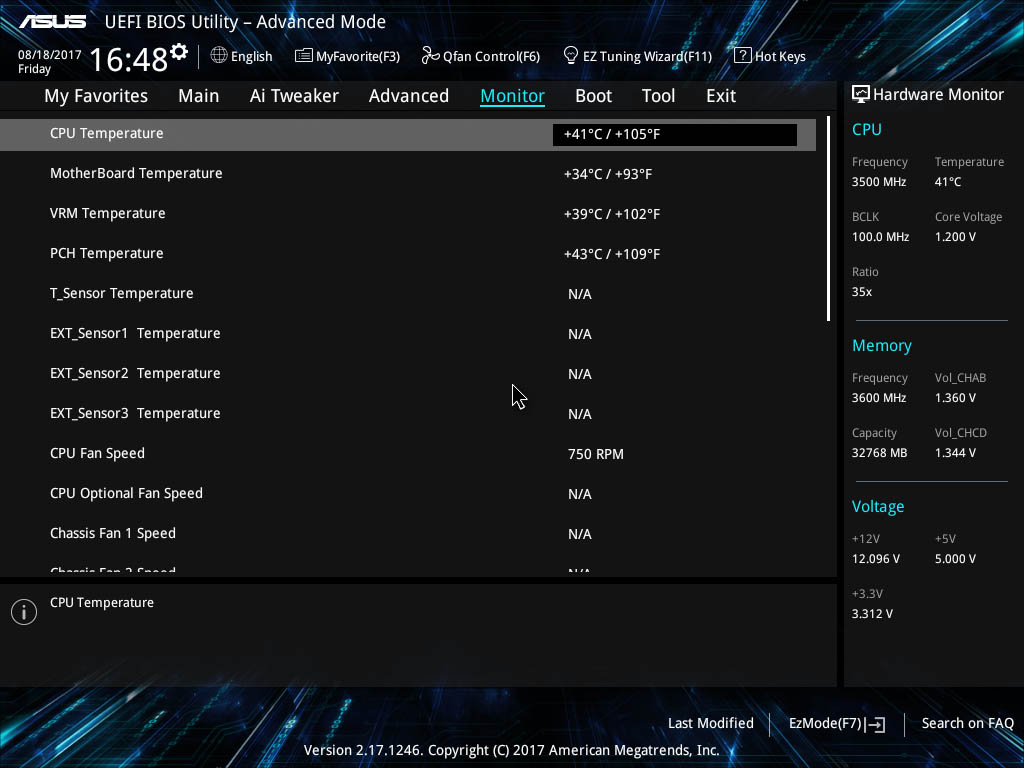Click the +34°C / +93°F motherboard value
1024x768 pixels.
tap(607, 174)
